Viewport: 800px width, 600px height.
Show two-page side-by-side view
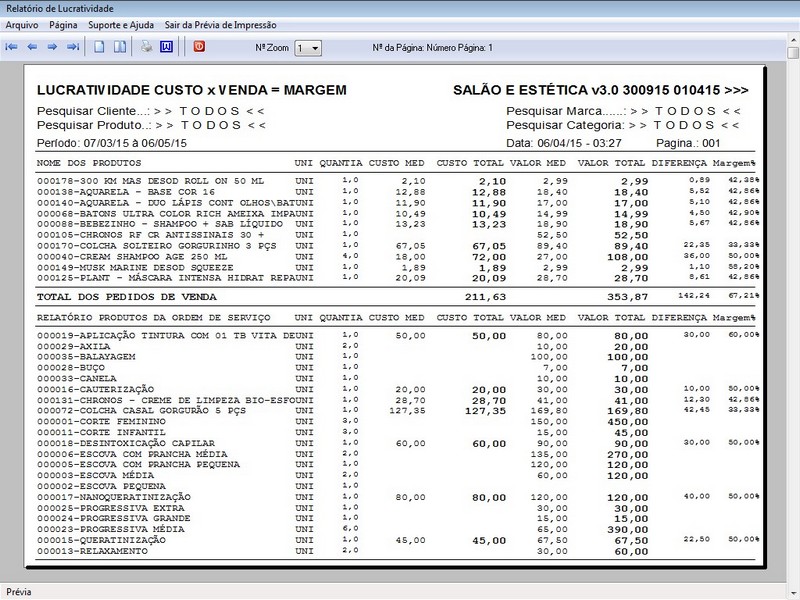pos(119,47)
